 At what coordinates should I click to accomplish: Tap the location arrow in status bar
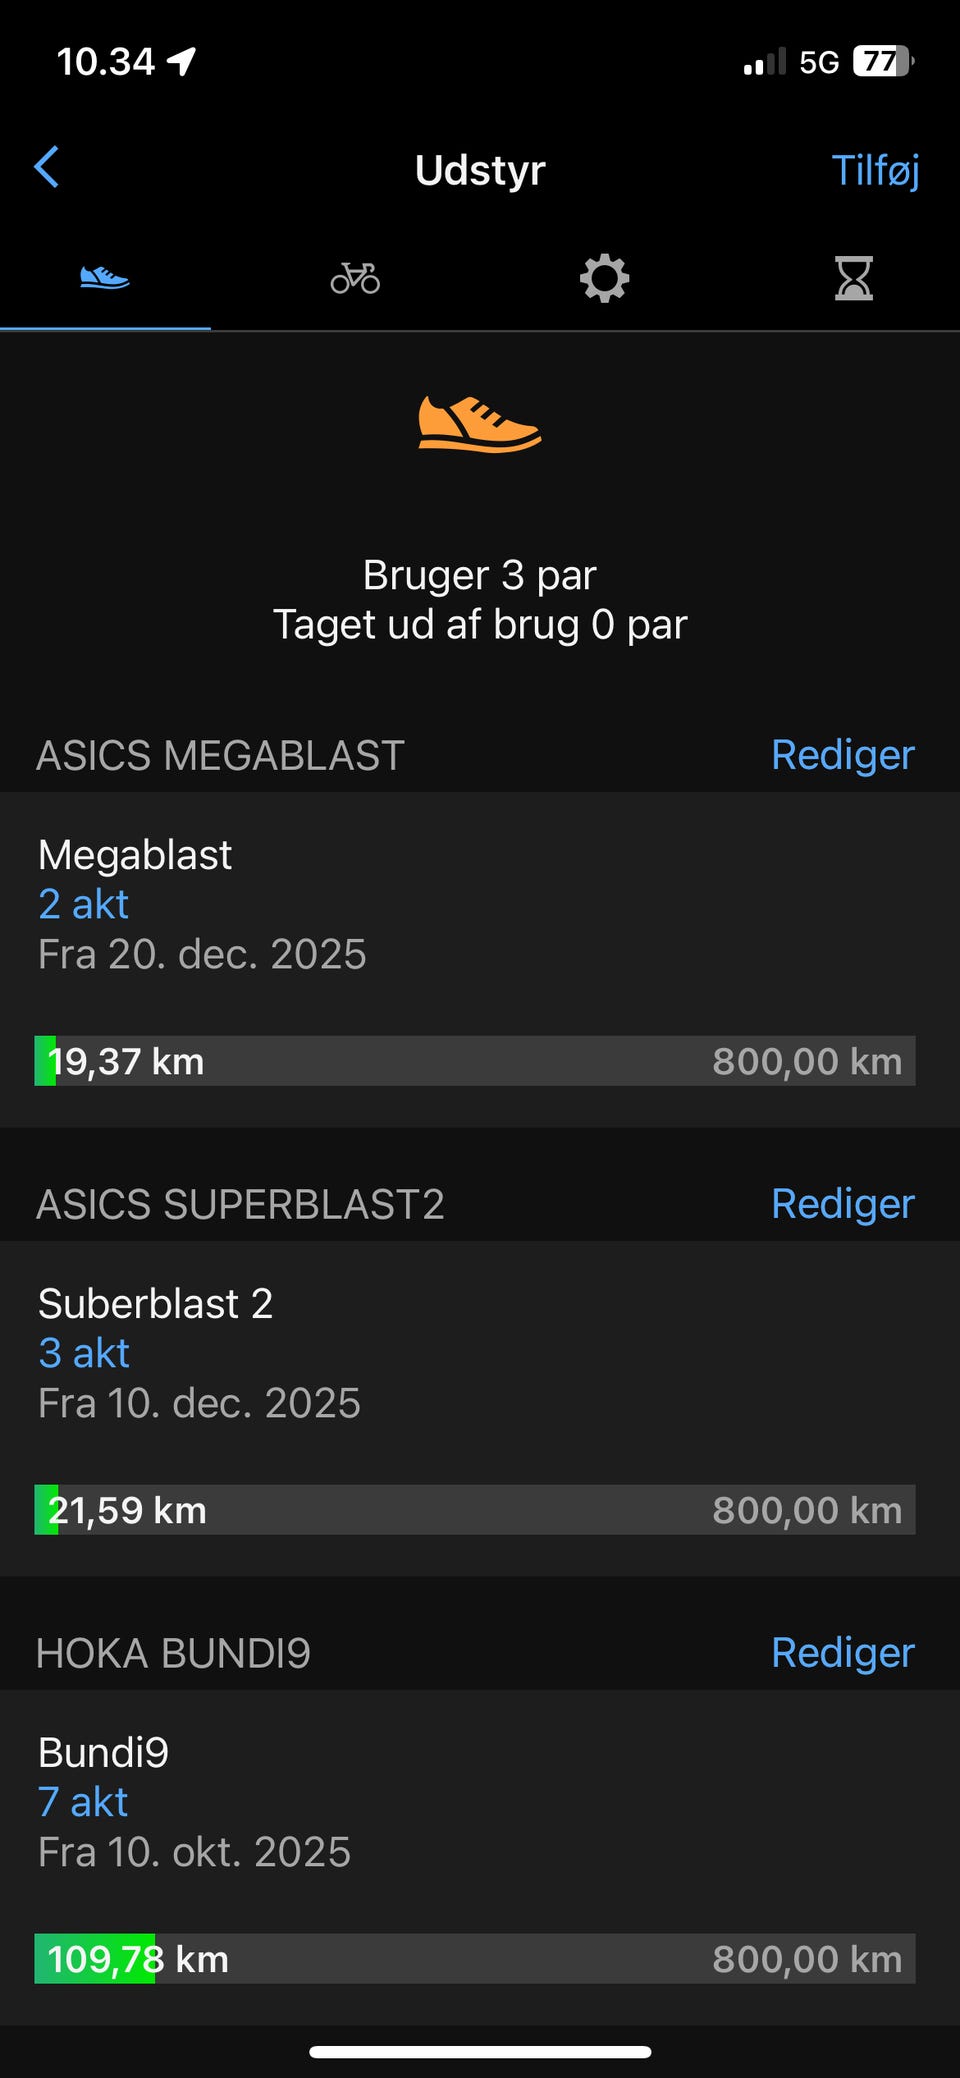(x=181, y=62)
